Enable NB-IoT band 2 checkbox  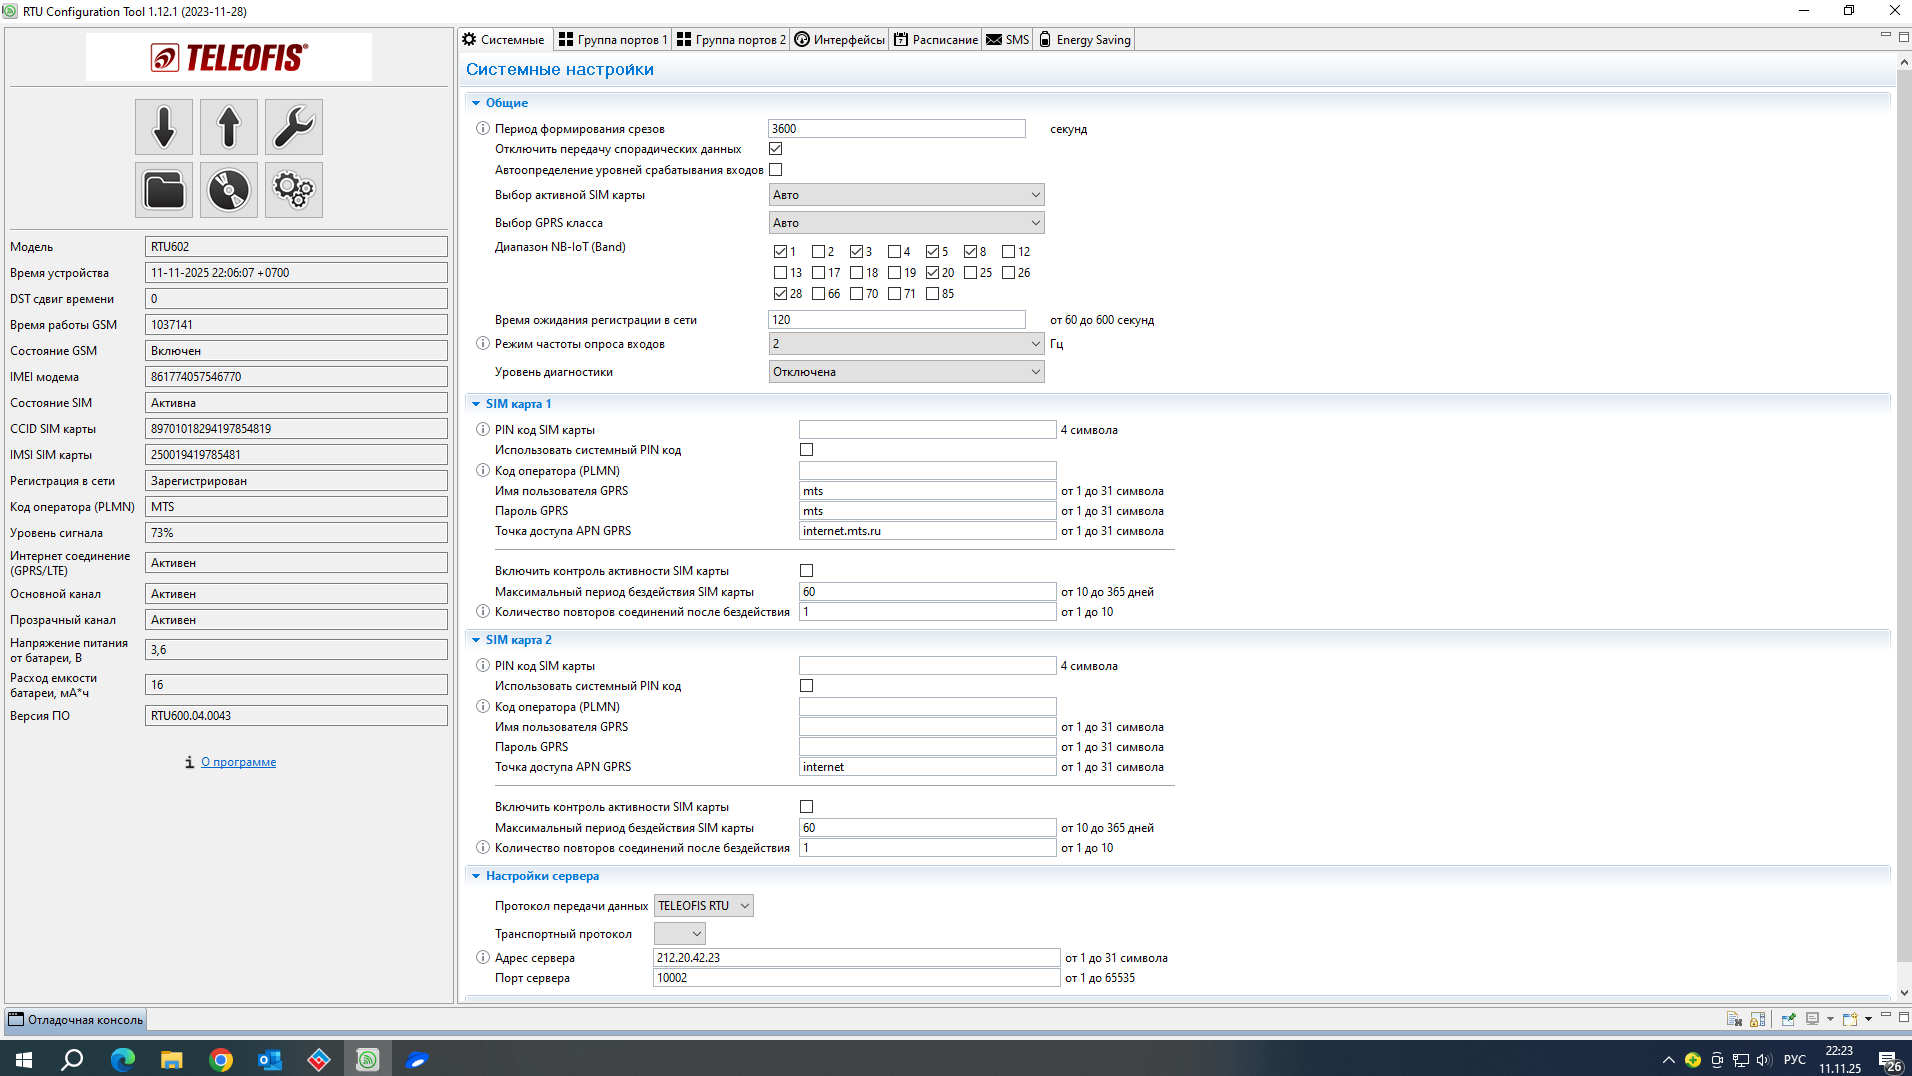click(x=819, y=252)
